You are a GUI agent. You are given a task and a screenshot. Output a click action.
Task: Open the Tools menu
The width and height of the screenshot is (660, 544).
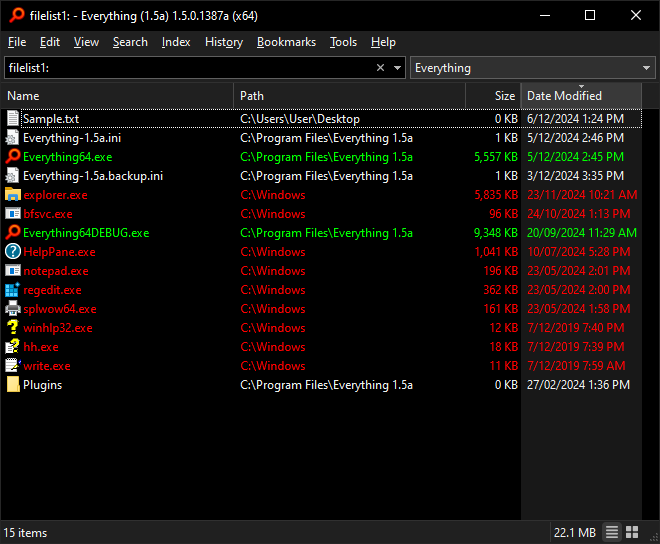pos(343,42)
